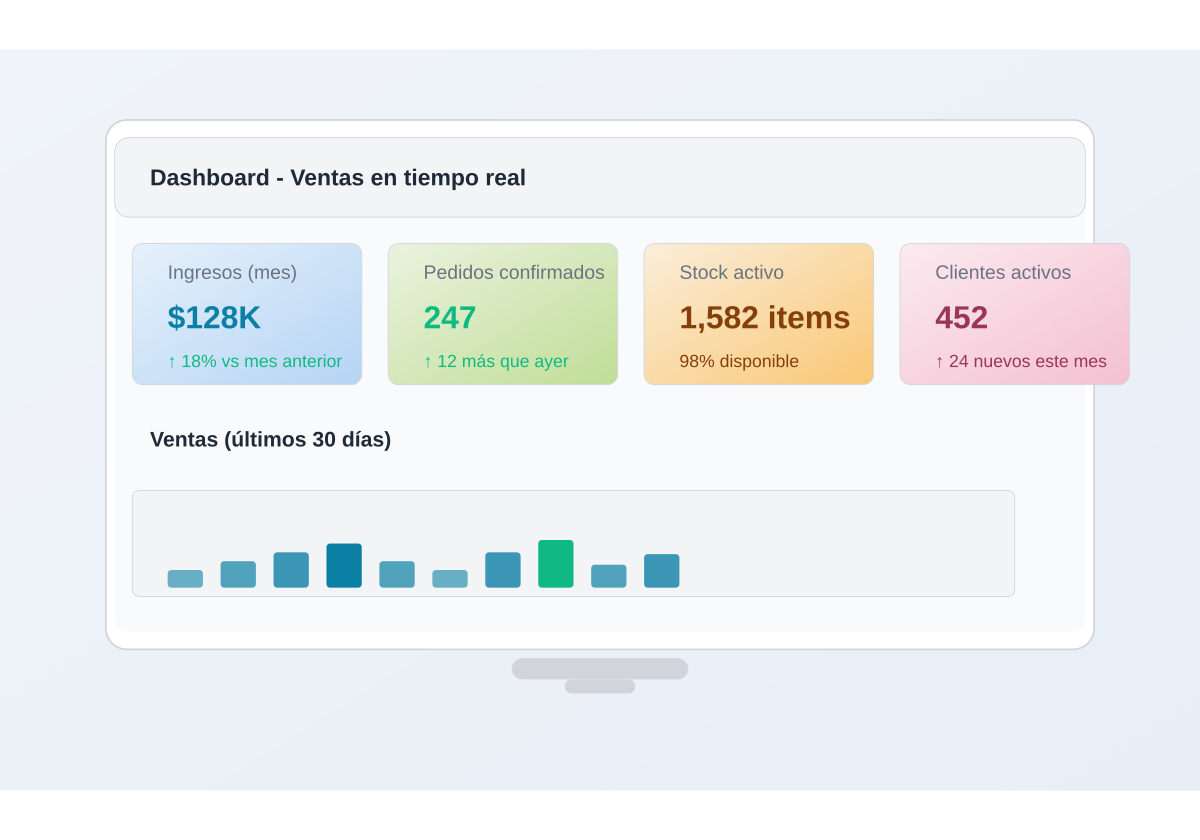Viewport: 1200px width, 840px height.
Task: Select the bar right after the green bar
Action: point(609,576)
